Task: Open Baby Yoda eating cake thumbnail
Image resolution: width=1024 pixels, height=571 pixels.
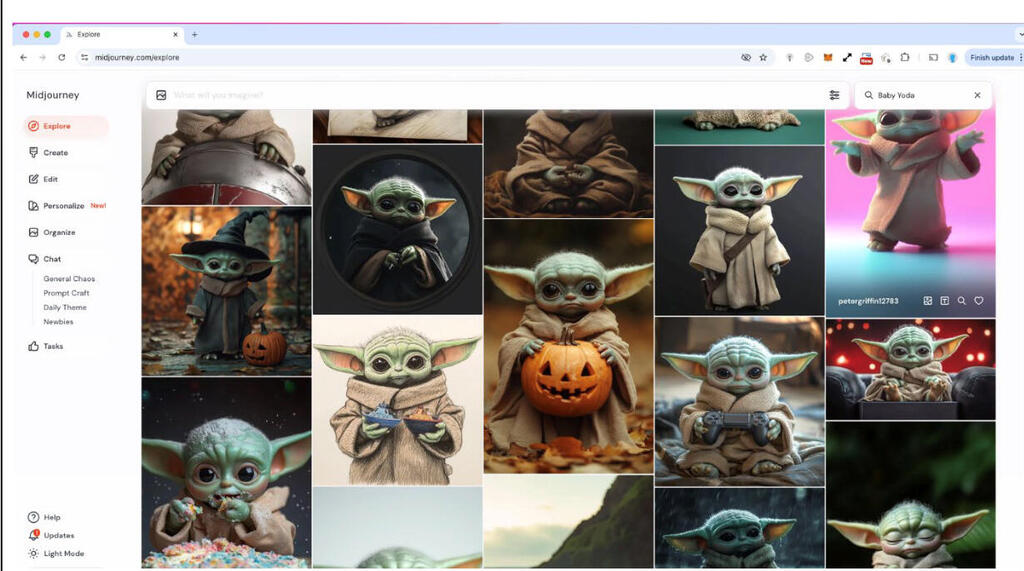Action: 227,472
